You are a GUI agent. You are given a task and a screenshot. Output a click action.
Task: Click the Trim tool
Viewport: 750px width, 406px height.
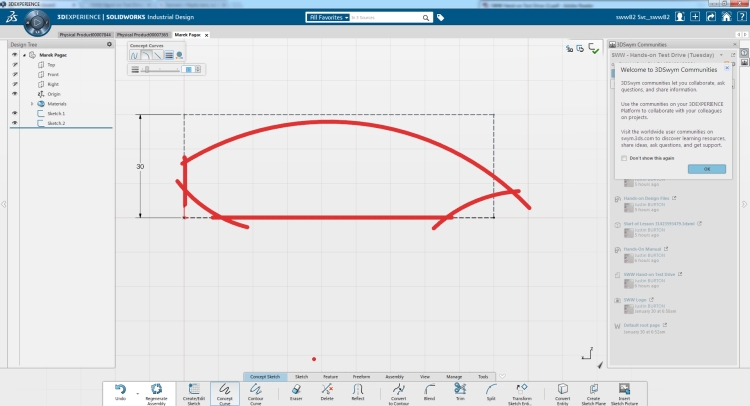[460, 390]
